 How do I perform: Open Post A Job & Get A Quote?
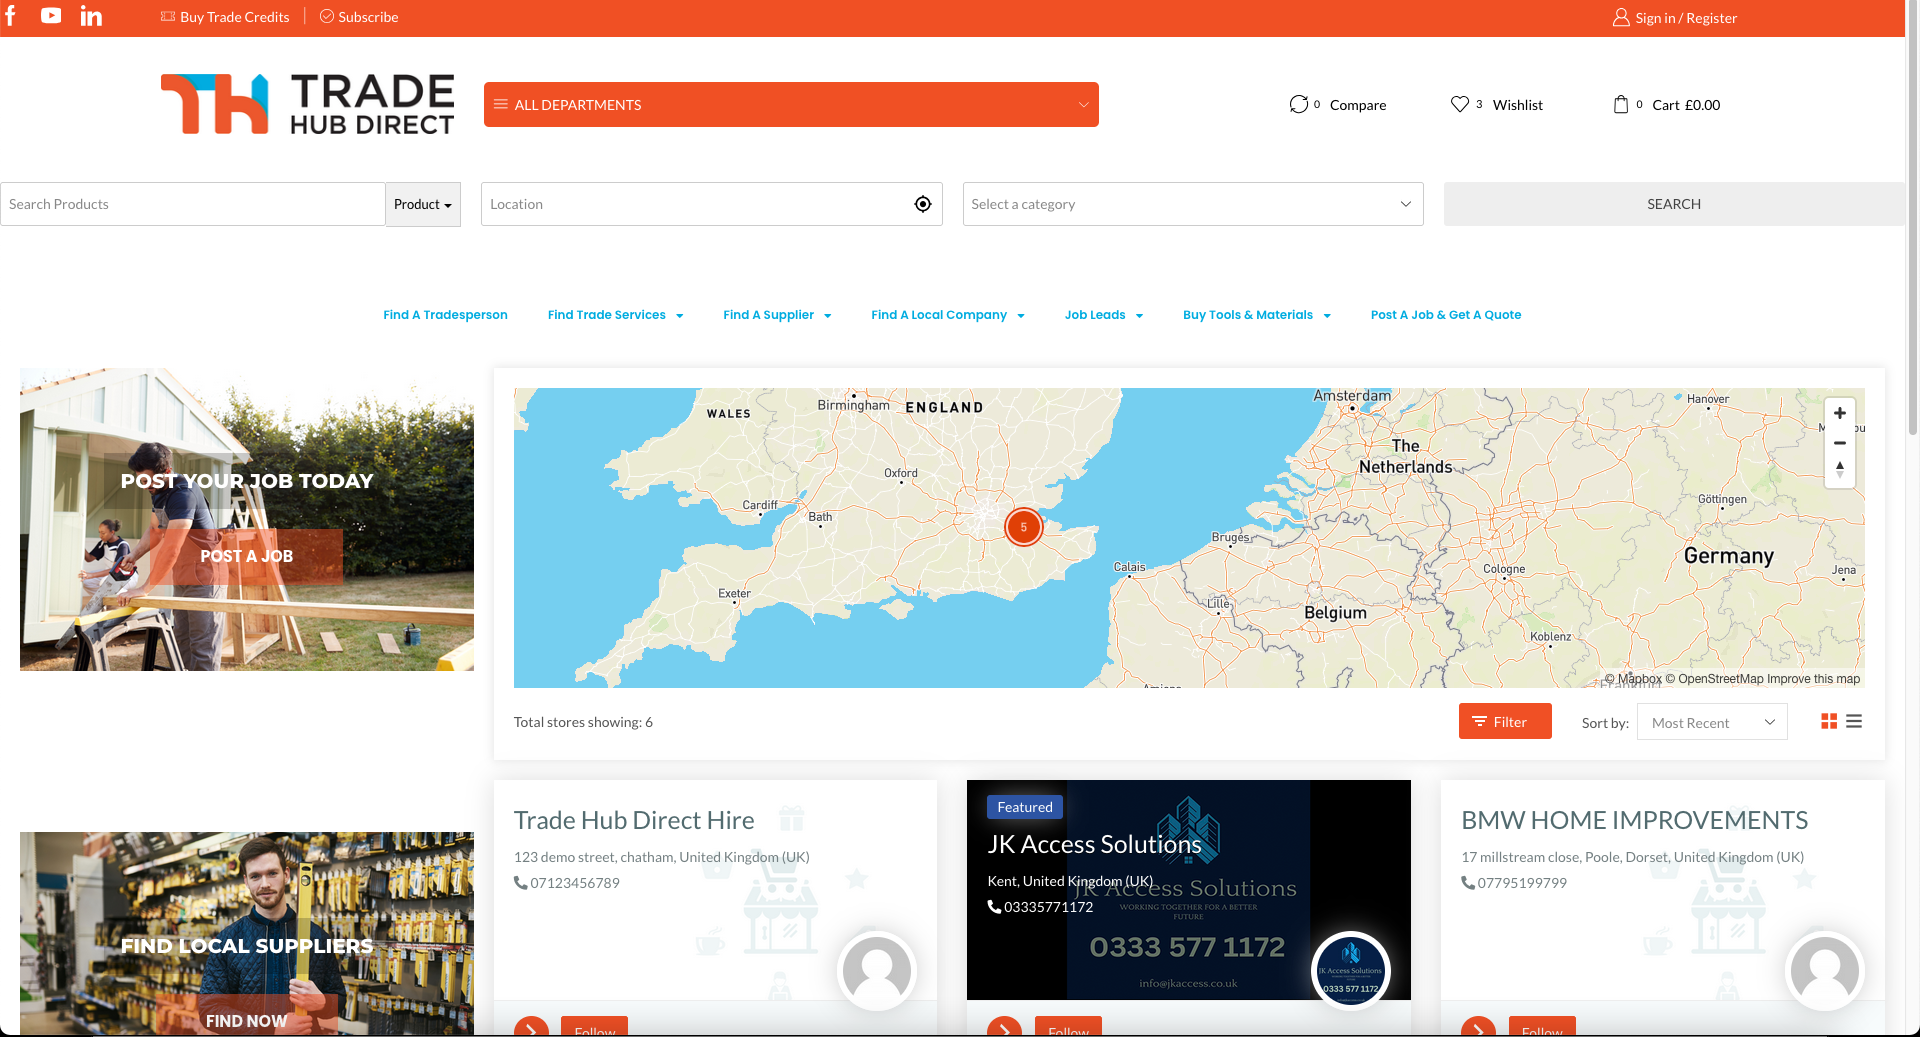[x=1446, y=315]
